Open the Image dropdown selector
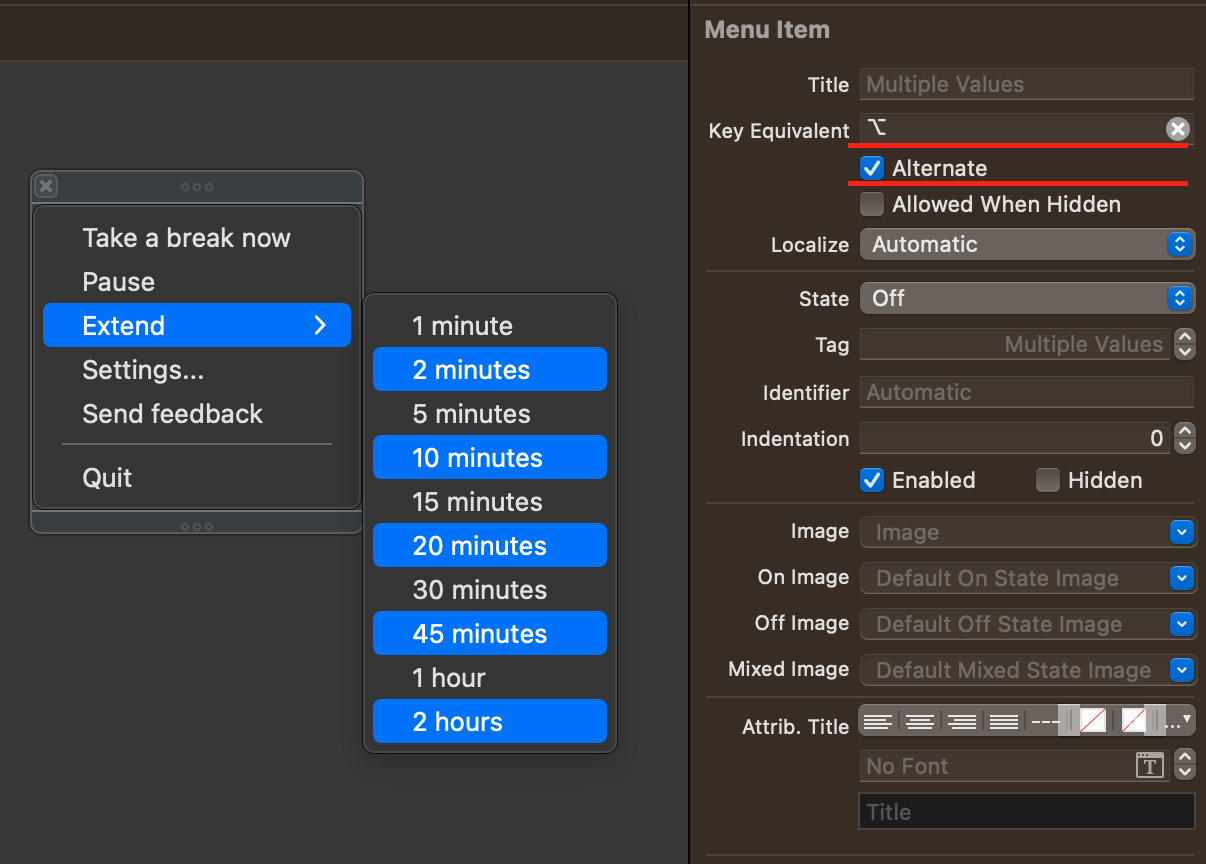 [1183, 532]
